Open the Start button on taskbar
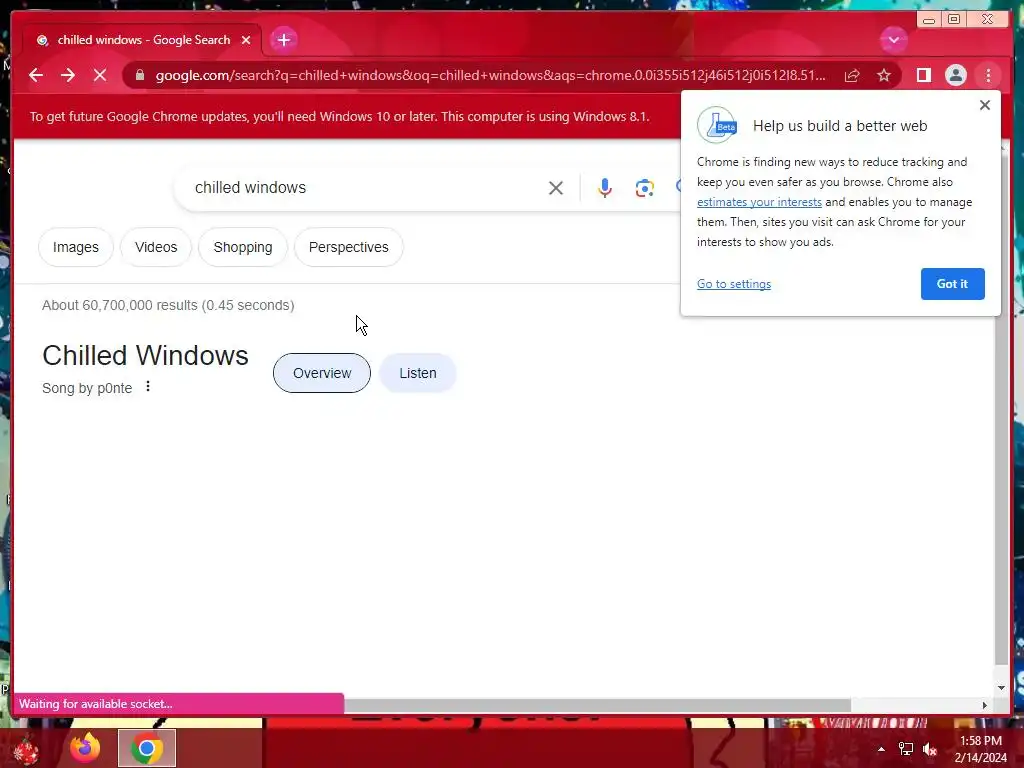1024x768 pixels. pyautogui.click(x=26, y=748)
